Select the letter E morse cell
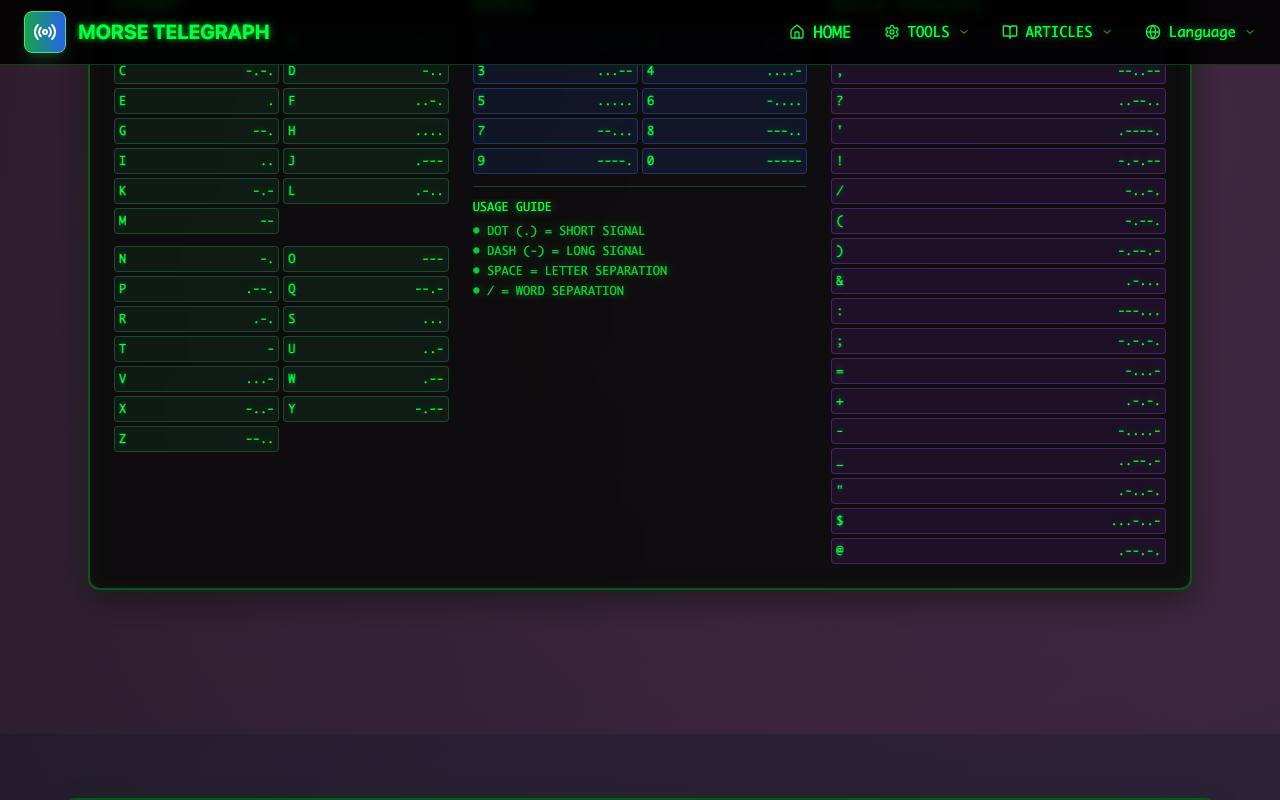 196,101
